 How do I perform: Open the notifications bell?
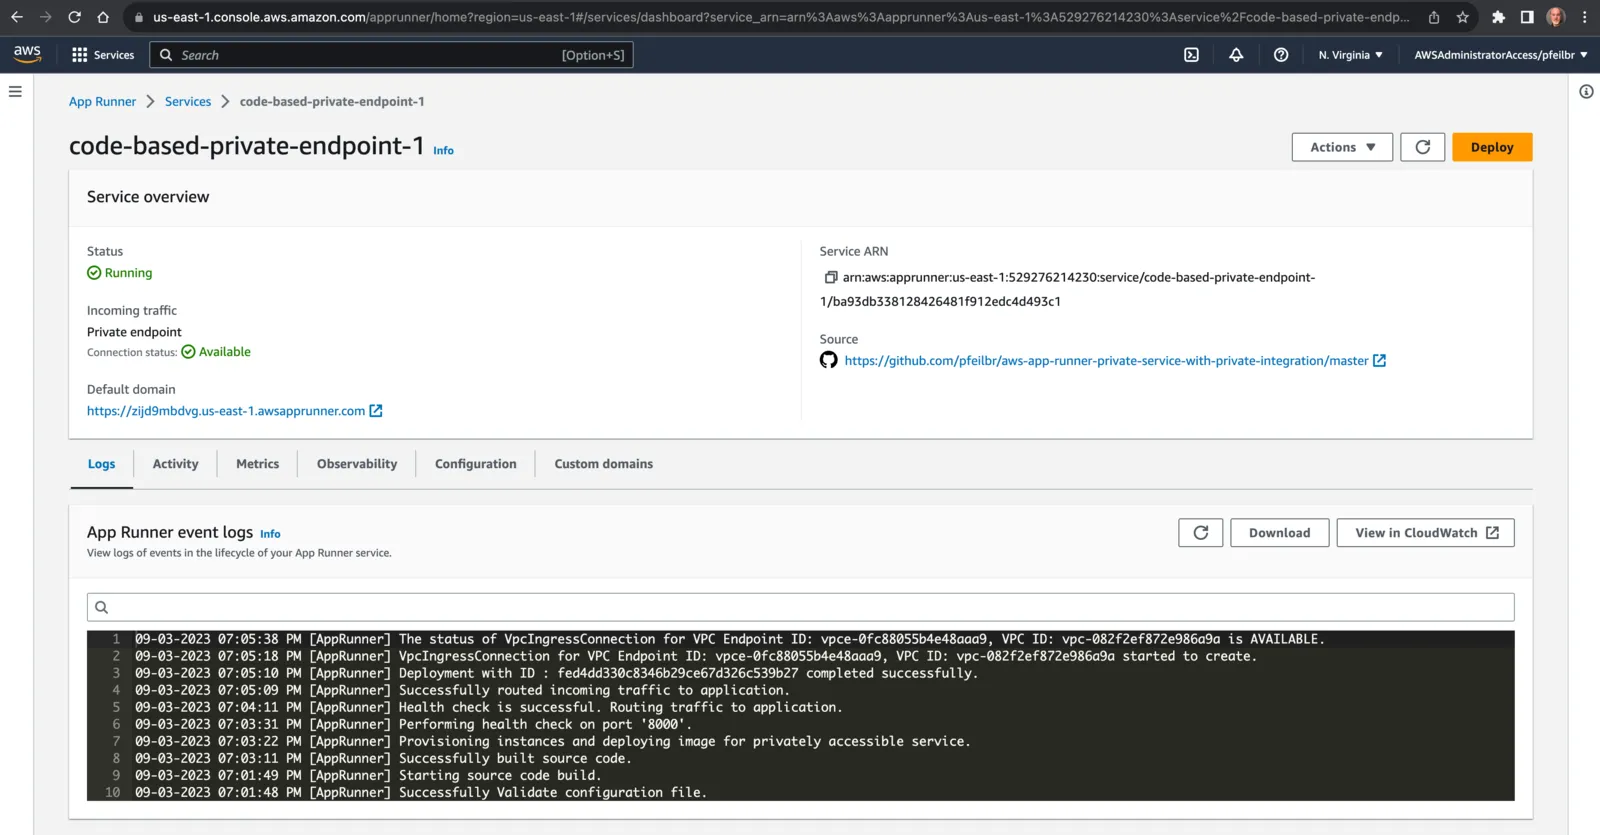point(1236,55)
